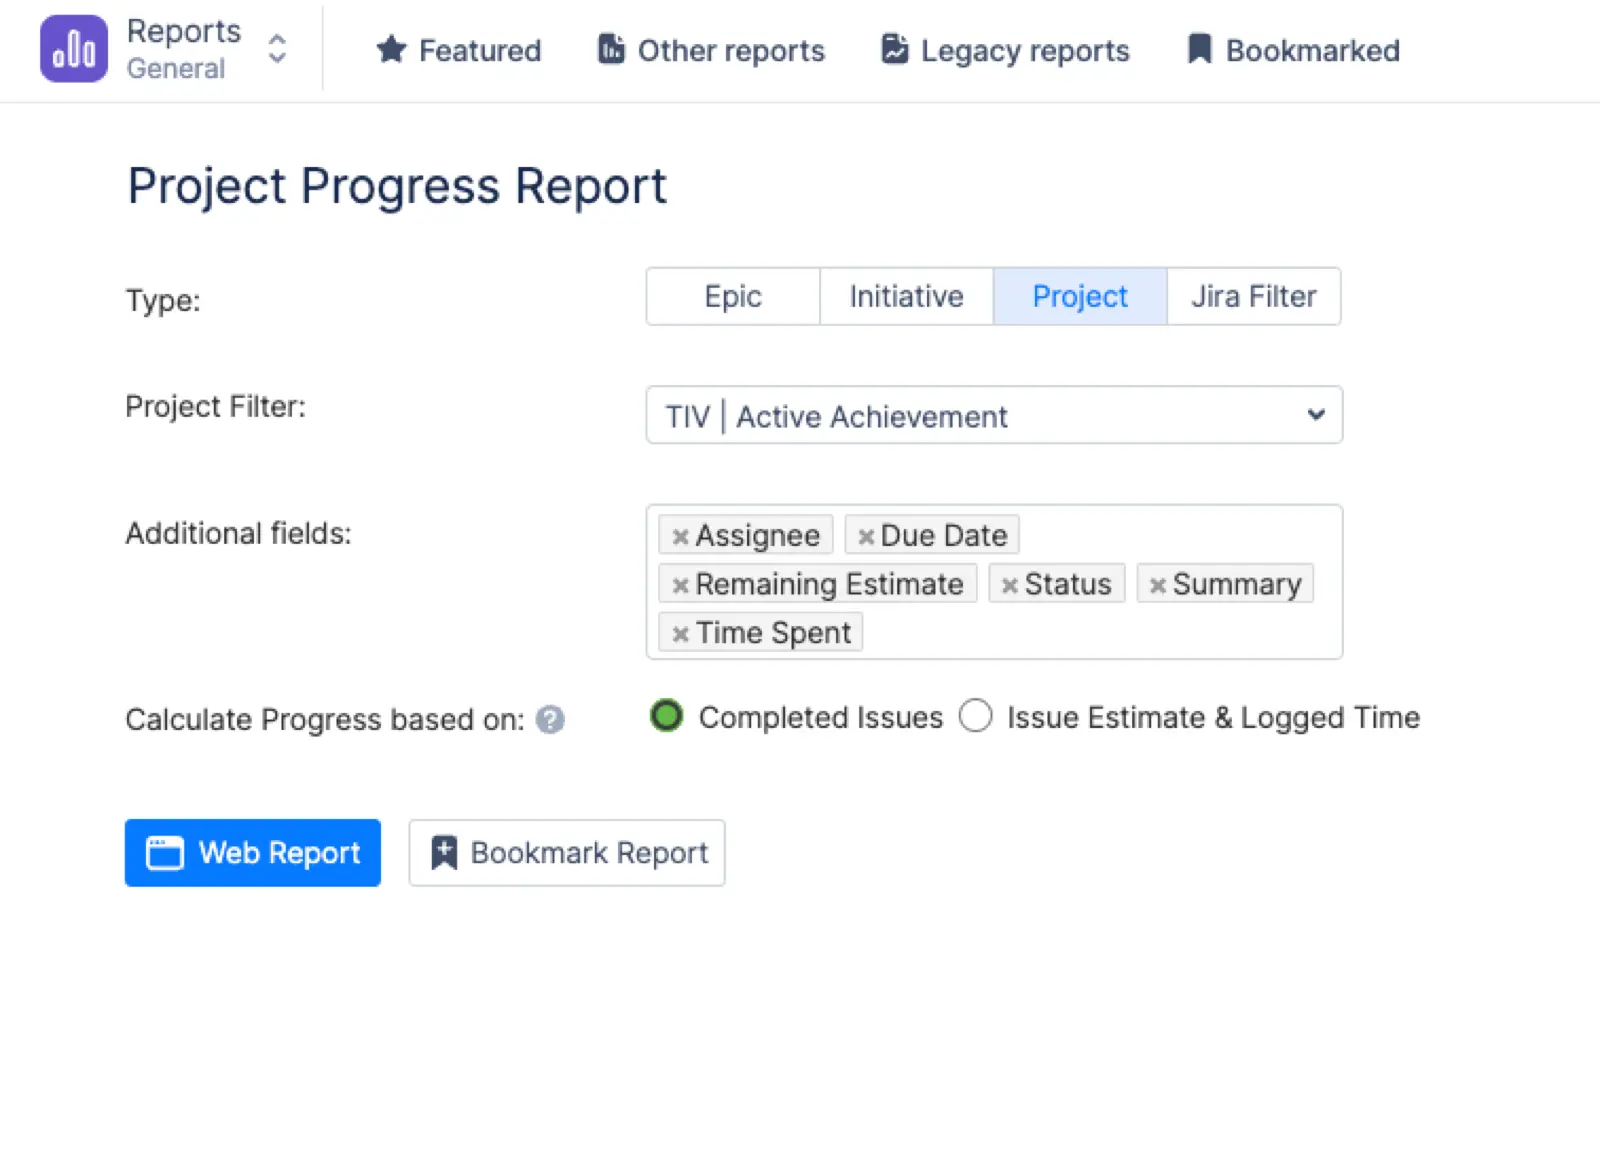This screenshot has width=1600, height=1168.
Task: Remove the Remaining Estimate field tag
Action: pyautogui.click(x=680, y=585)
